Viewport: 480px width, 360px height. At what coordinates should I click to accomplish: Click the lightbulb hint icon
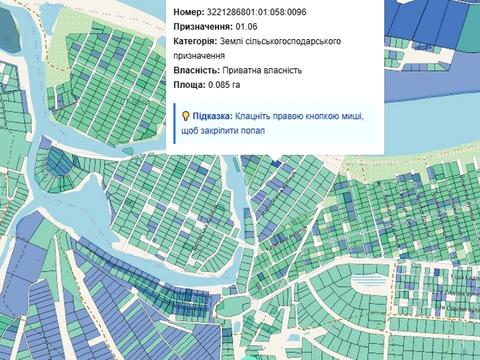coord(185,116)
